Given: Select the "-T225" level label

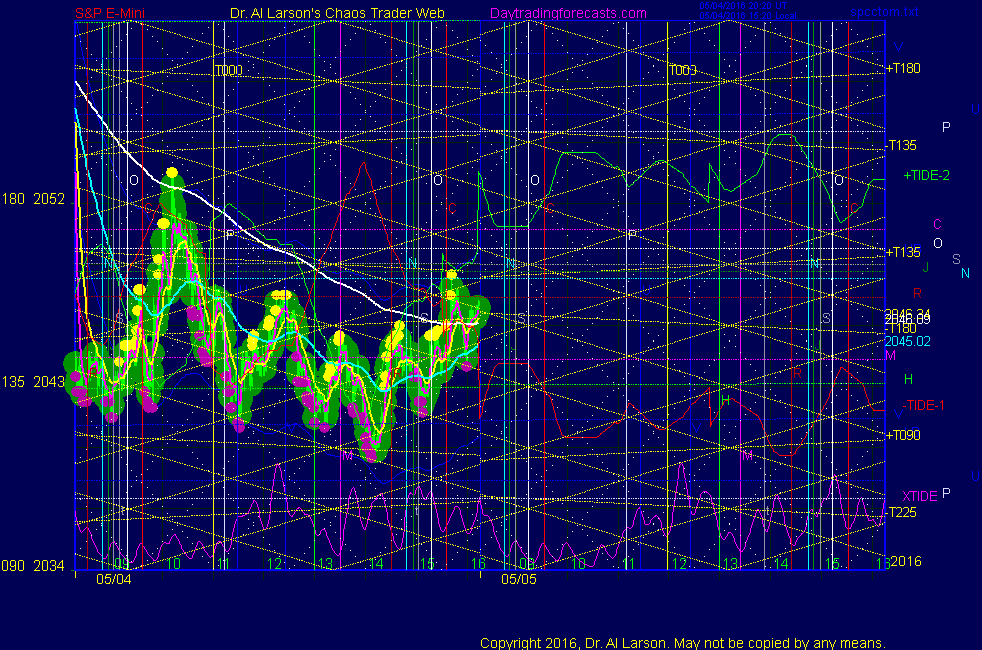Looking at the screenshot, I should 901,512.
